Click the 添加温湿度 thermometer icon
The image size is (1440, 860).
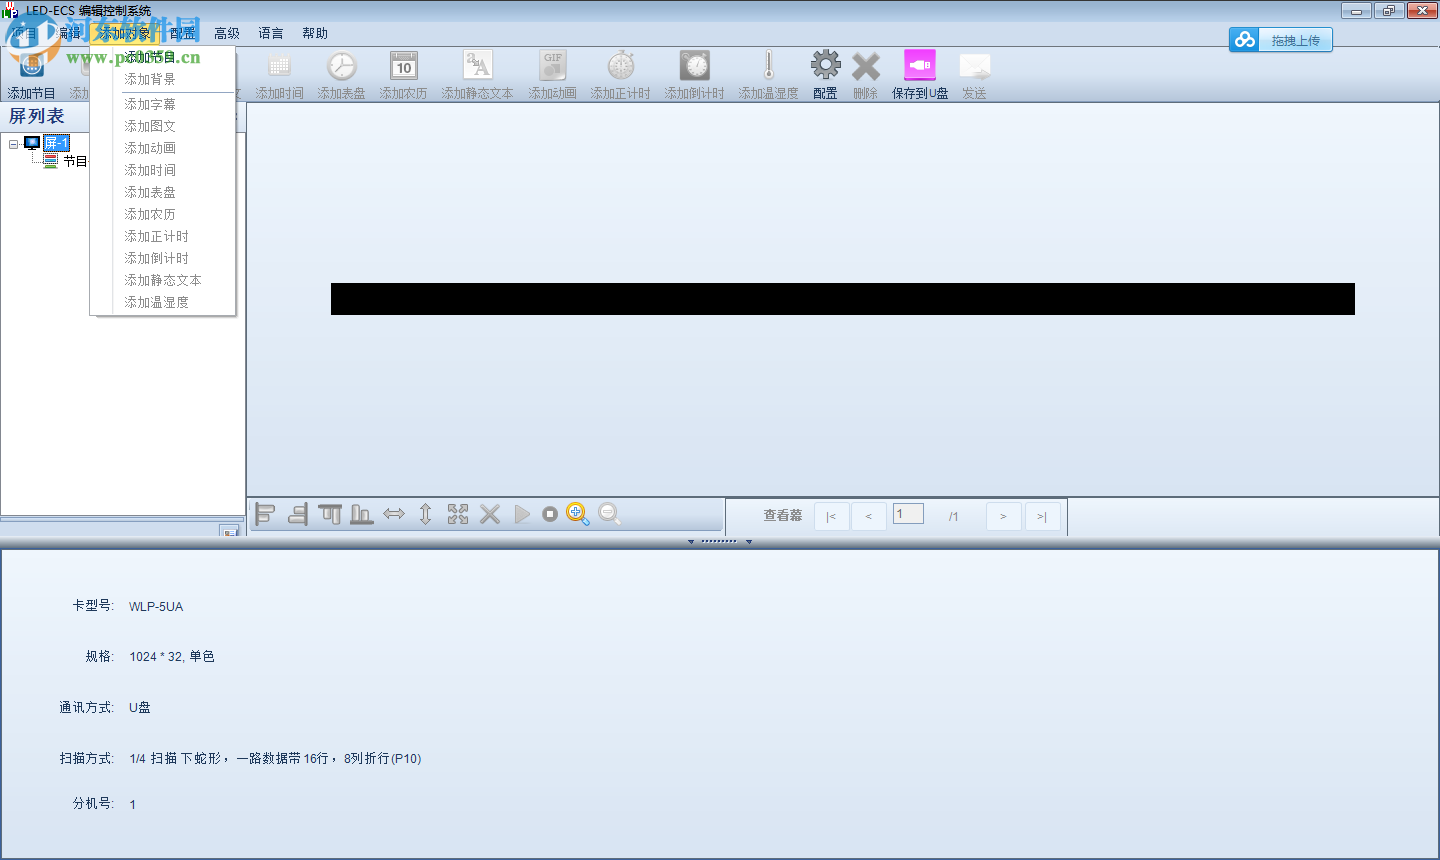point(769,67)
